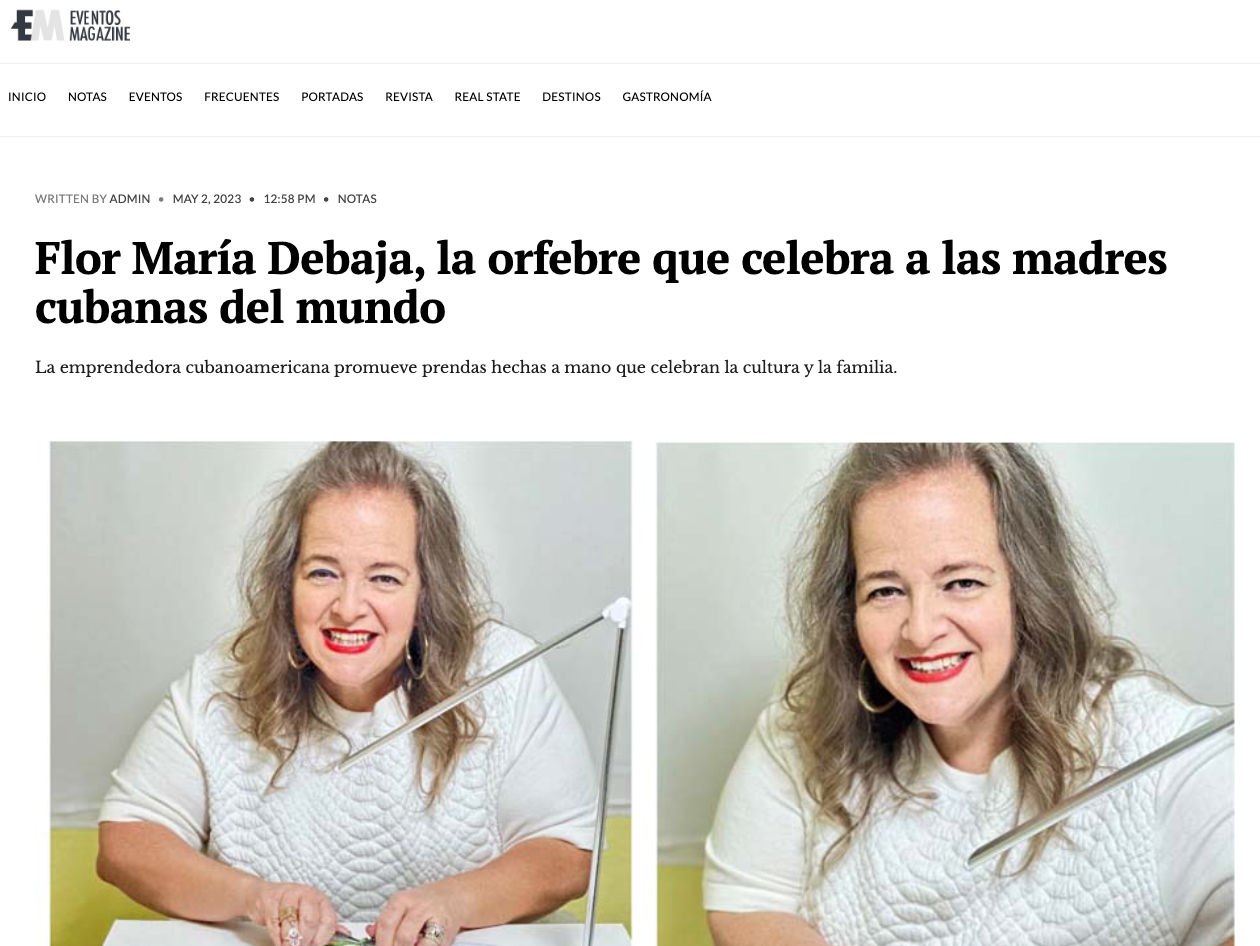Open the GASTRONOMÍA menu item
This screenshot has height=946, width=1260.
pyautogui.click(x=667, y=97)
